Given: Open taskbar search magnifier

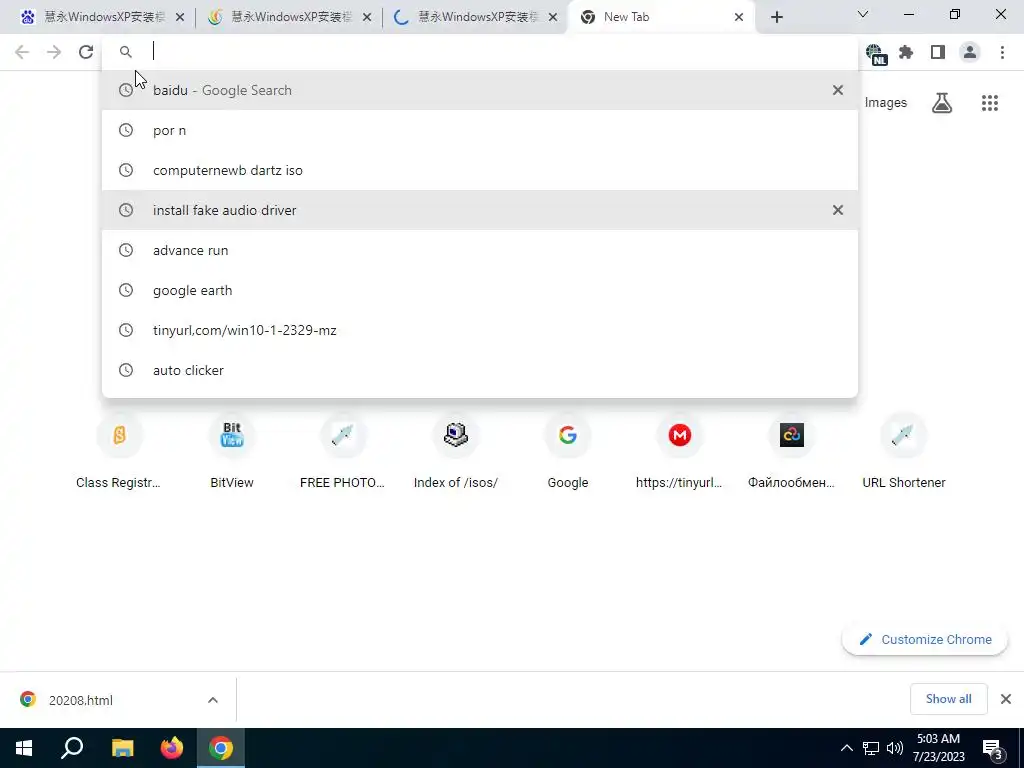Looking at the screenshot, I should 72,748.
